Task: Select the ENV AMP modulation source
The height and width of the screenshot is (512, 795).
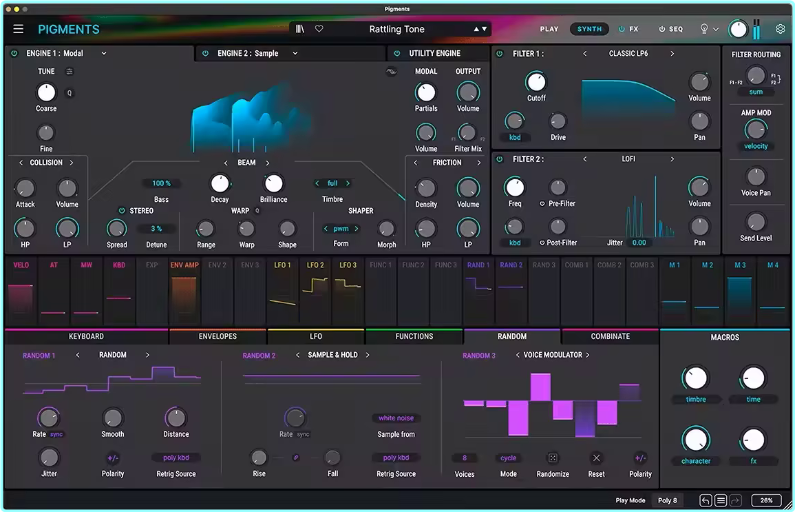Action: (184, 290)
